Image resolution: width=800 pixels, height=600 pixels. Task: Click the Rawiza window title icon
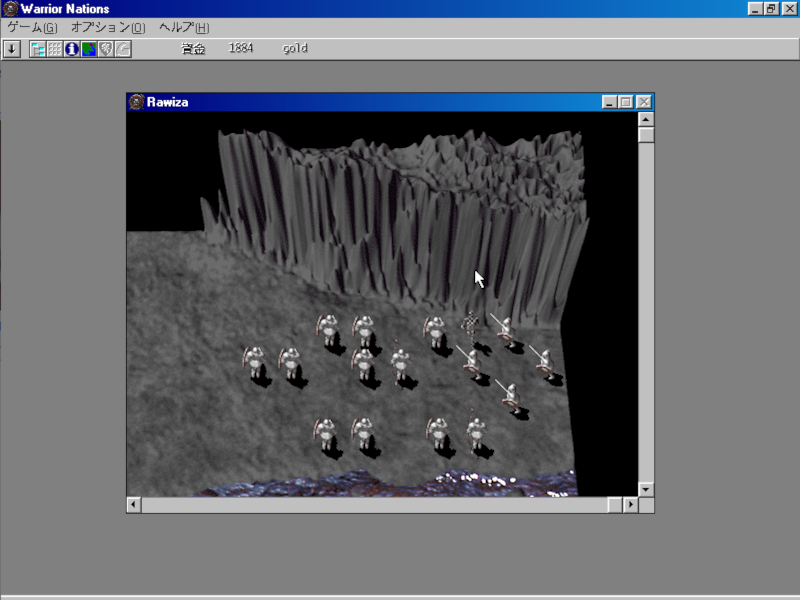tap(137, 102)
